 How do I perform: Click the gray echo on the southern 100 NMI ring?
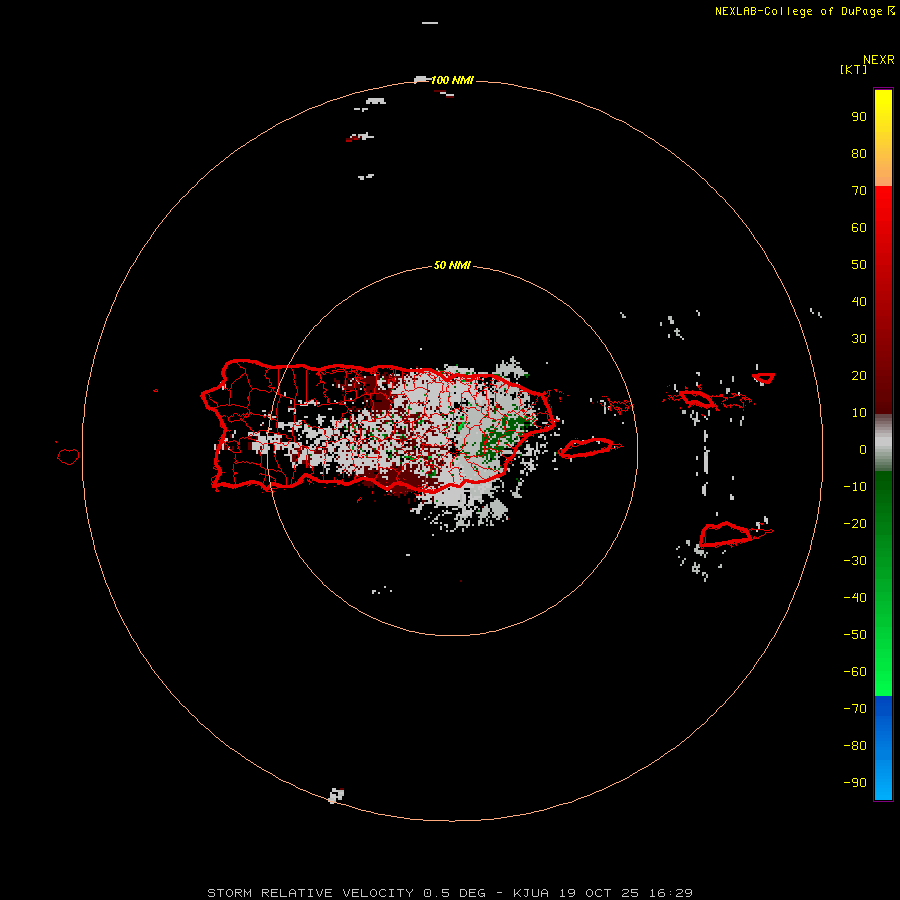[336, 796]
